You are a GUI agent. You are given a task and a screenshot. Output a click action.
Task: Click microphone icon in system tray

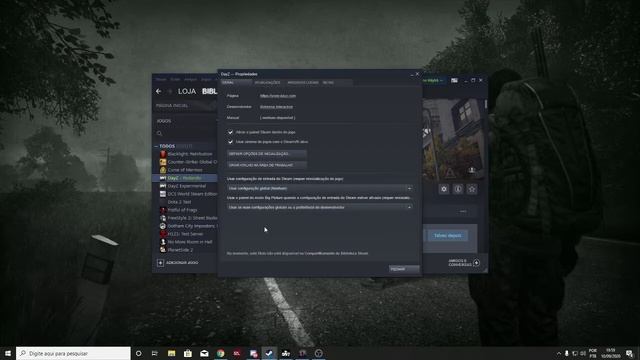click(x=567, y=353)
